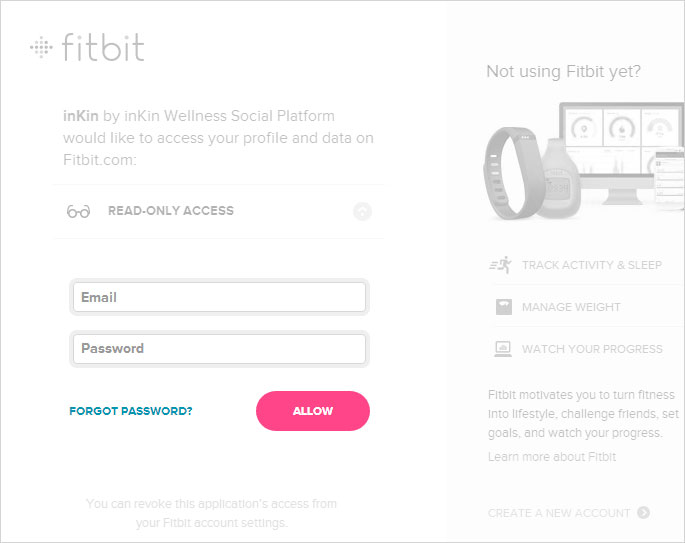Click the running figure activity icon

[501, 265]
